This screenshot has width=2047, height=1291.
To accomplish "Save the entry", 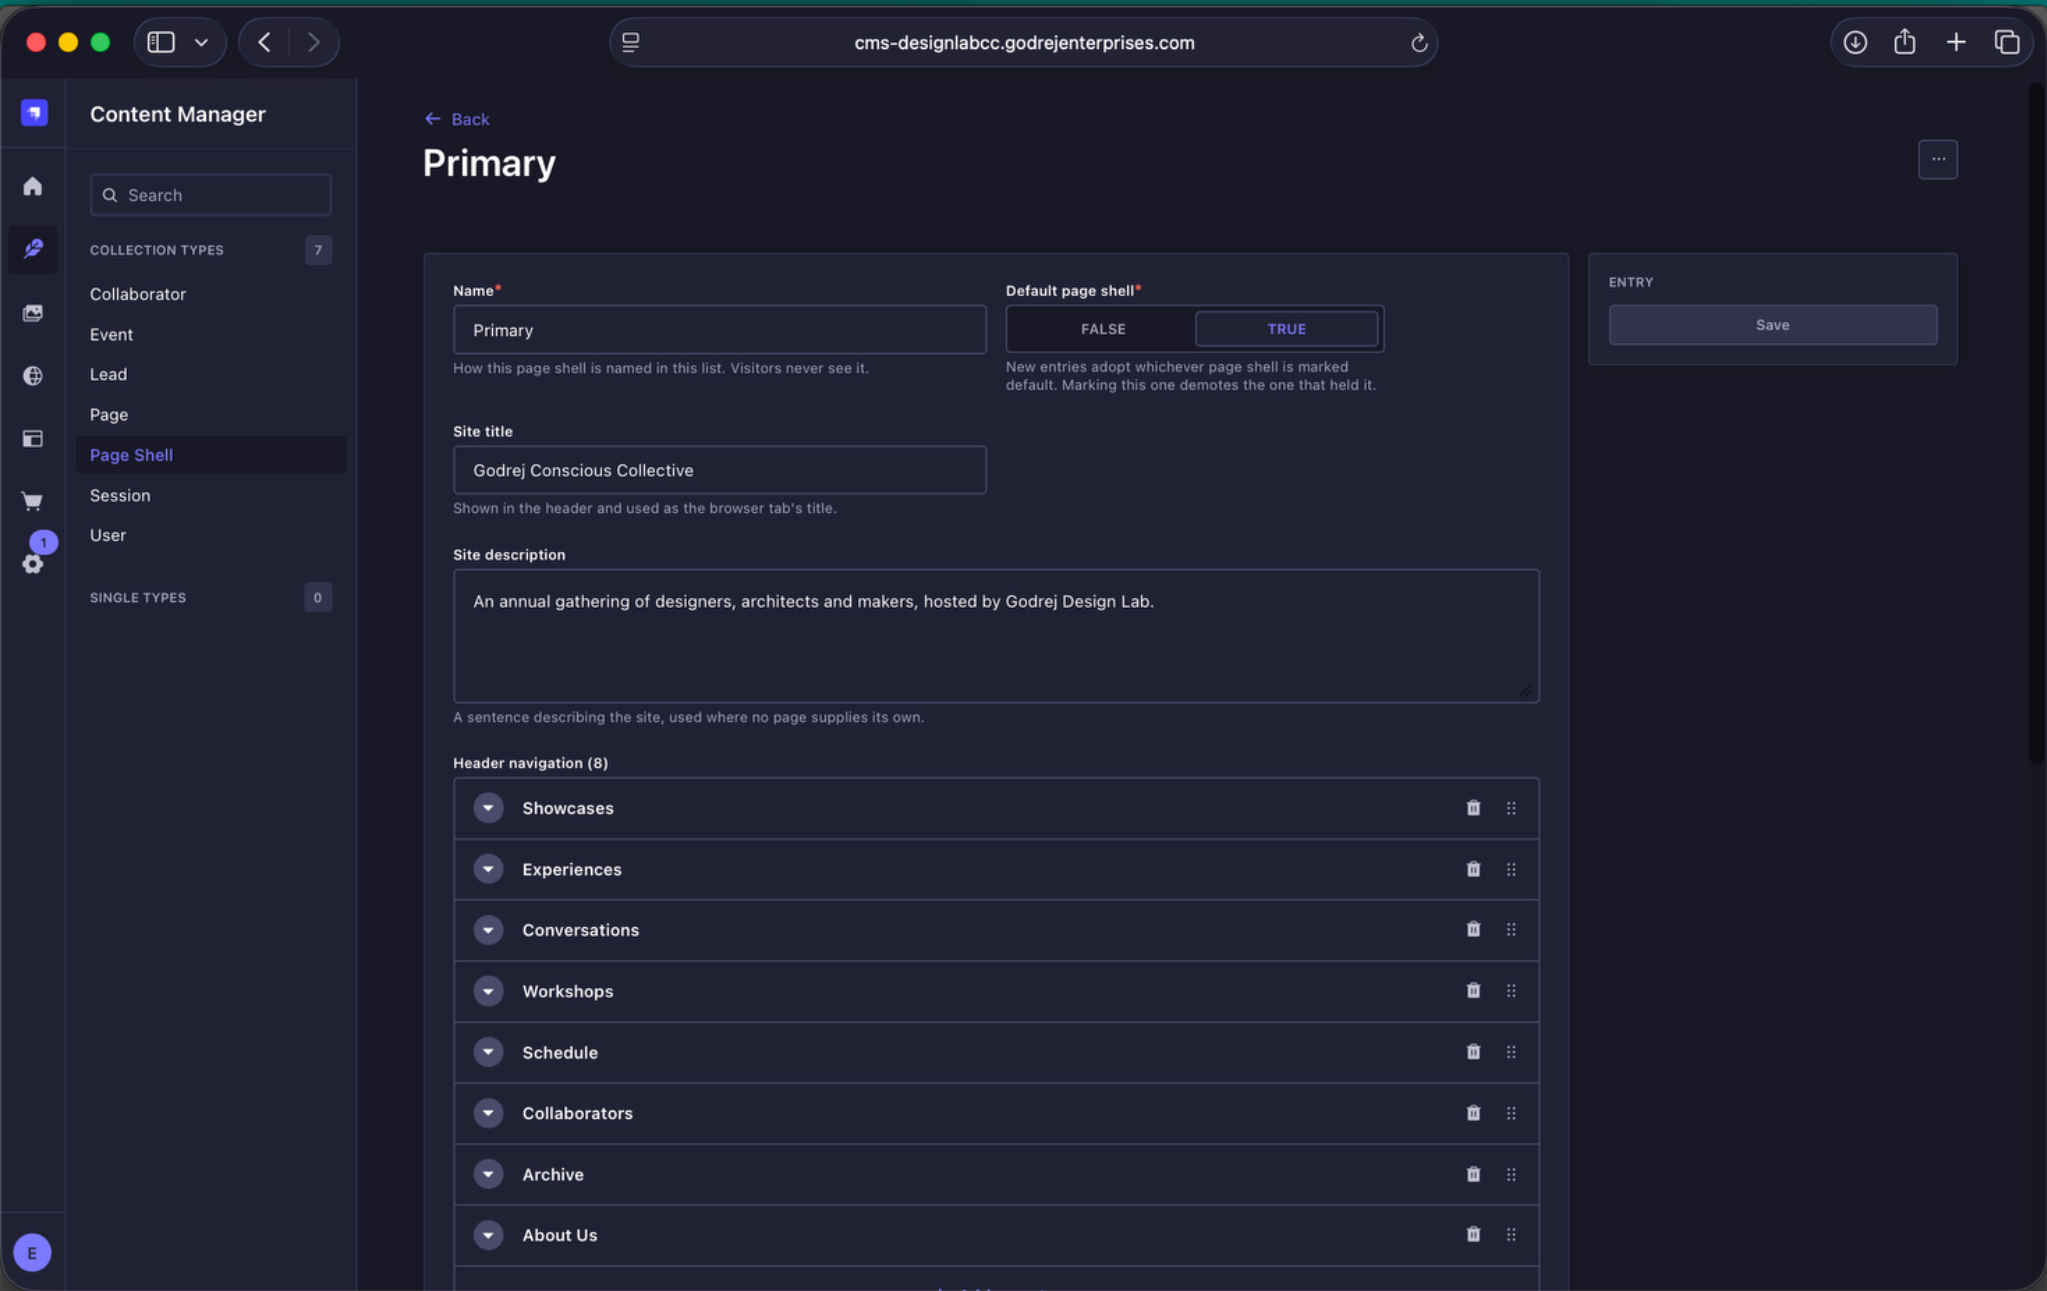I will point(1772,325).
